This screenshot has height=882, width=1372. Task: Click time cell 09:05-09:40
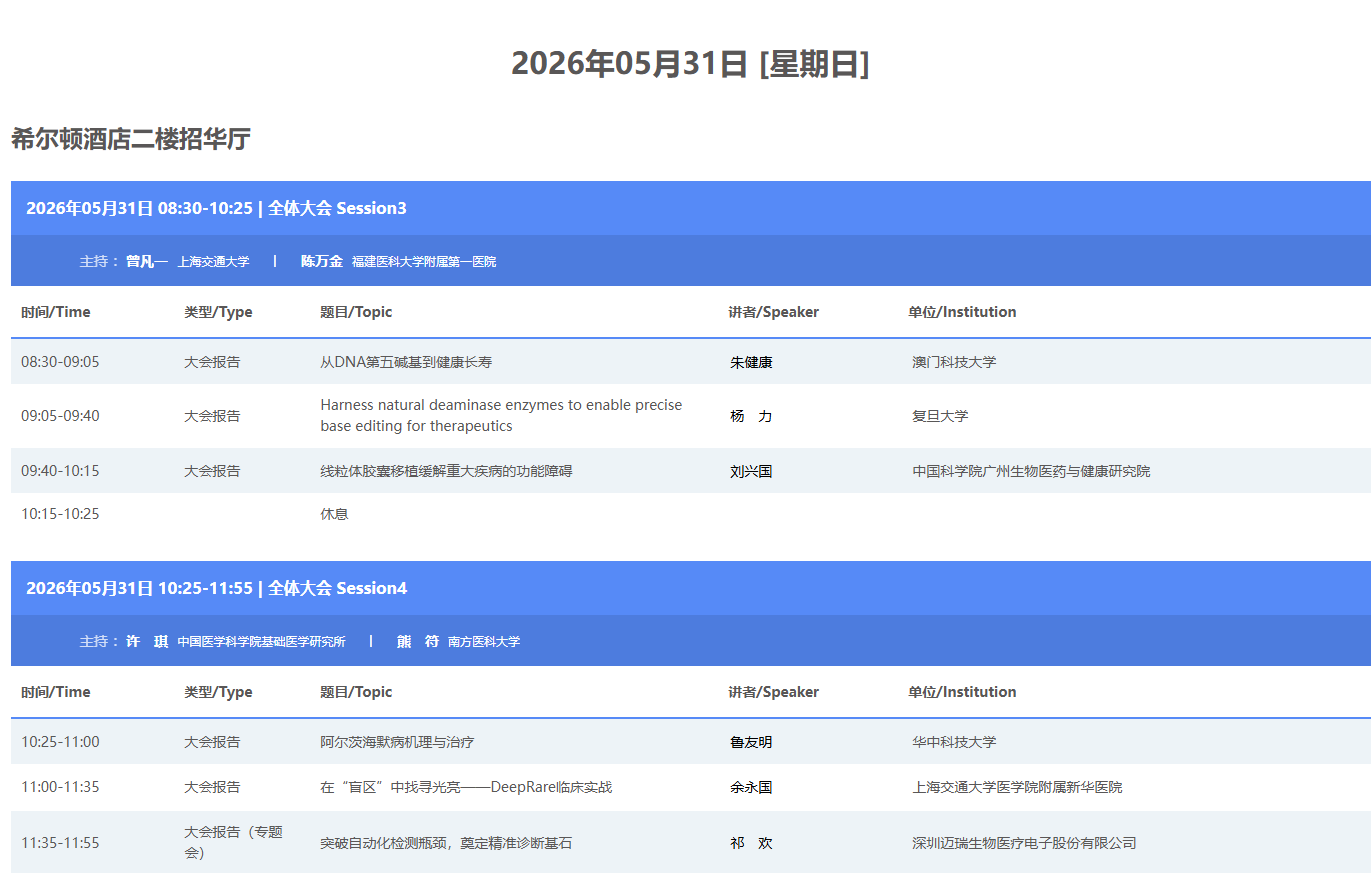(x=60, y=416)
